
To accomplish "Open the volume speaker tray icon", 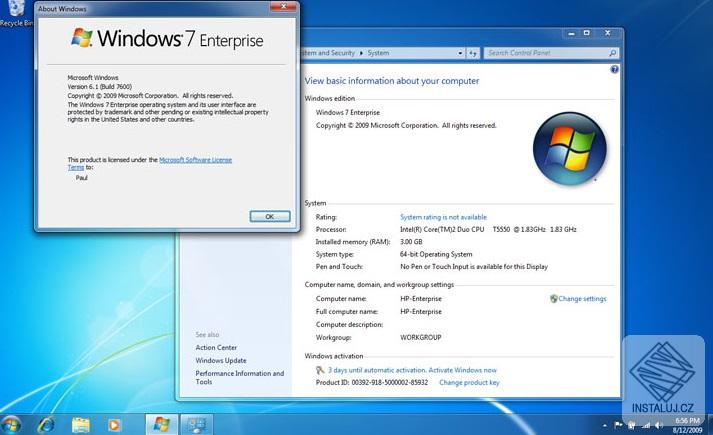I will coord(659,425).
